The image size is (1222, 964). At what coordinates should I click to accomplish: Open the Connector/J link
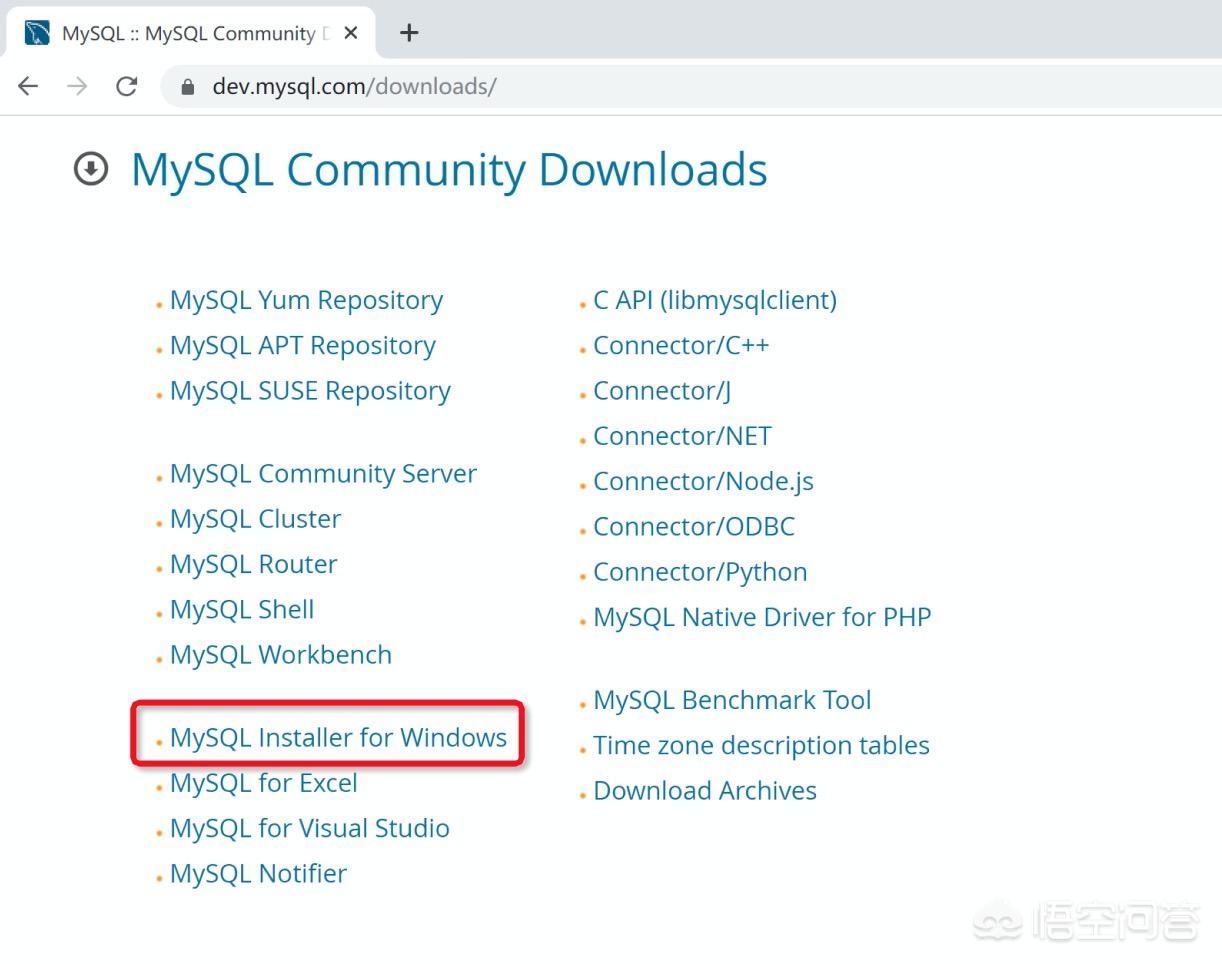coord(662,390)
